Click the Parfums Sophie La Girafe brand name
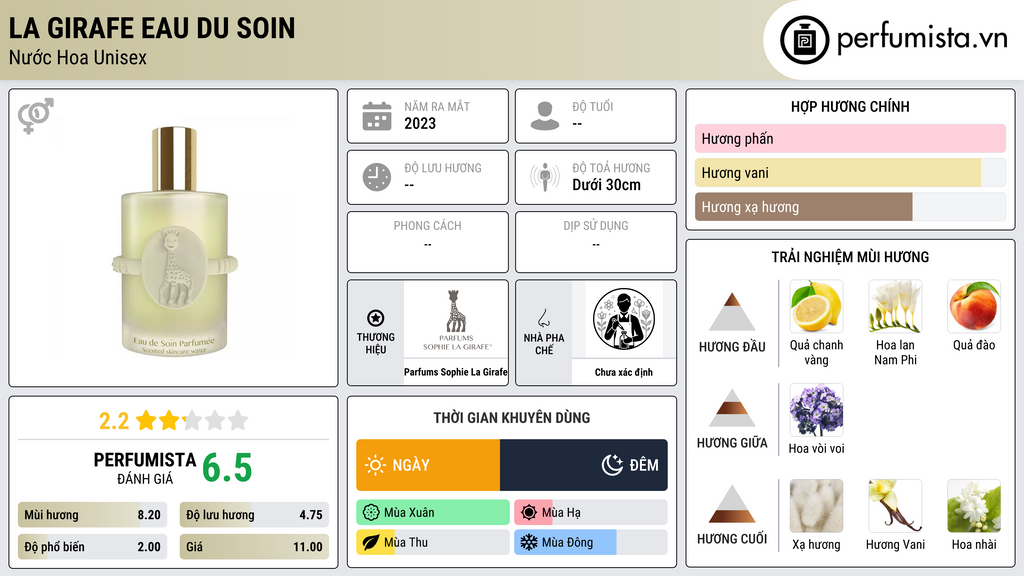 (x=456, y=372)
